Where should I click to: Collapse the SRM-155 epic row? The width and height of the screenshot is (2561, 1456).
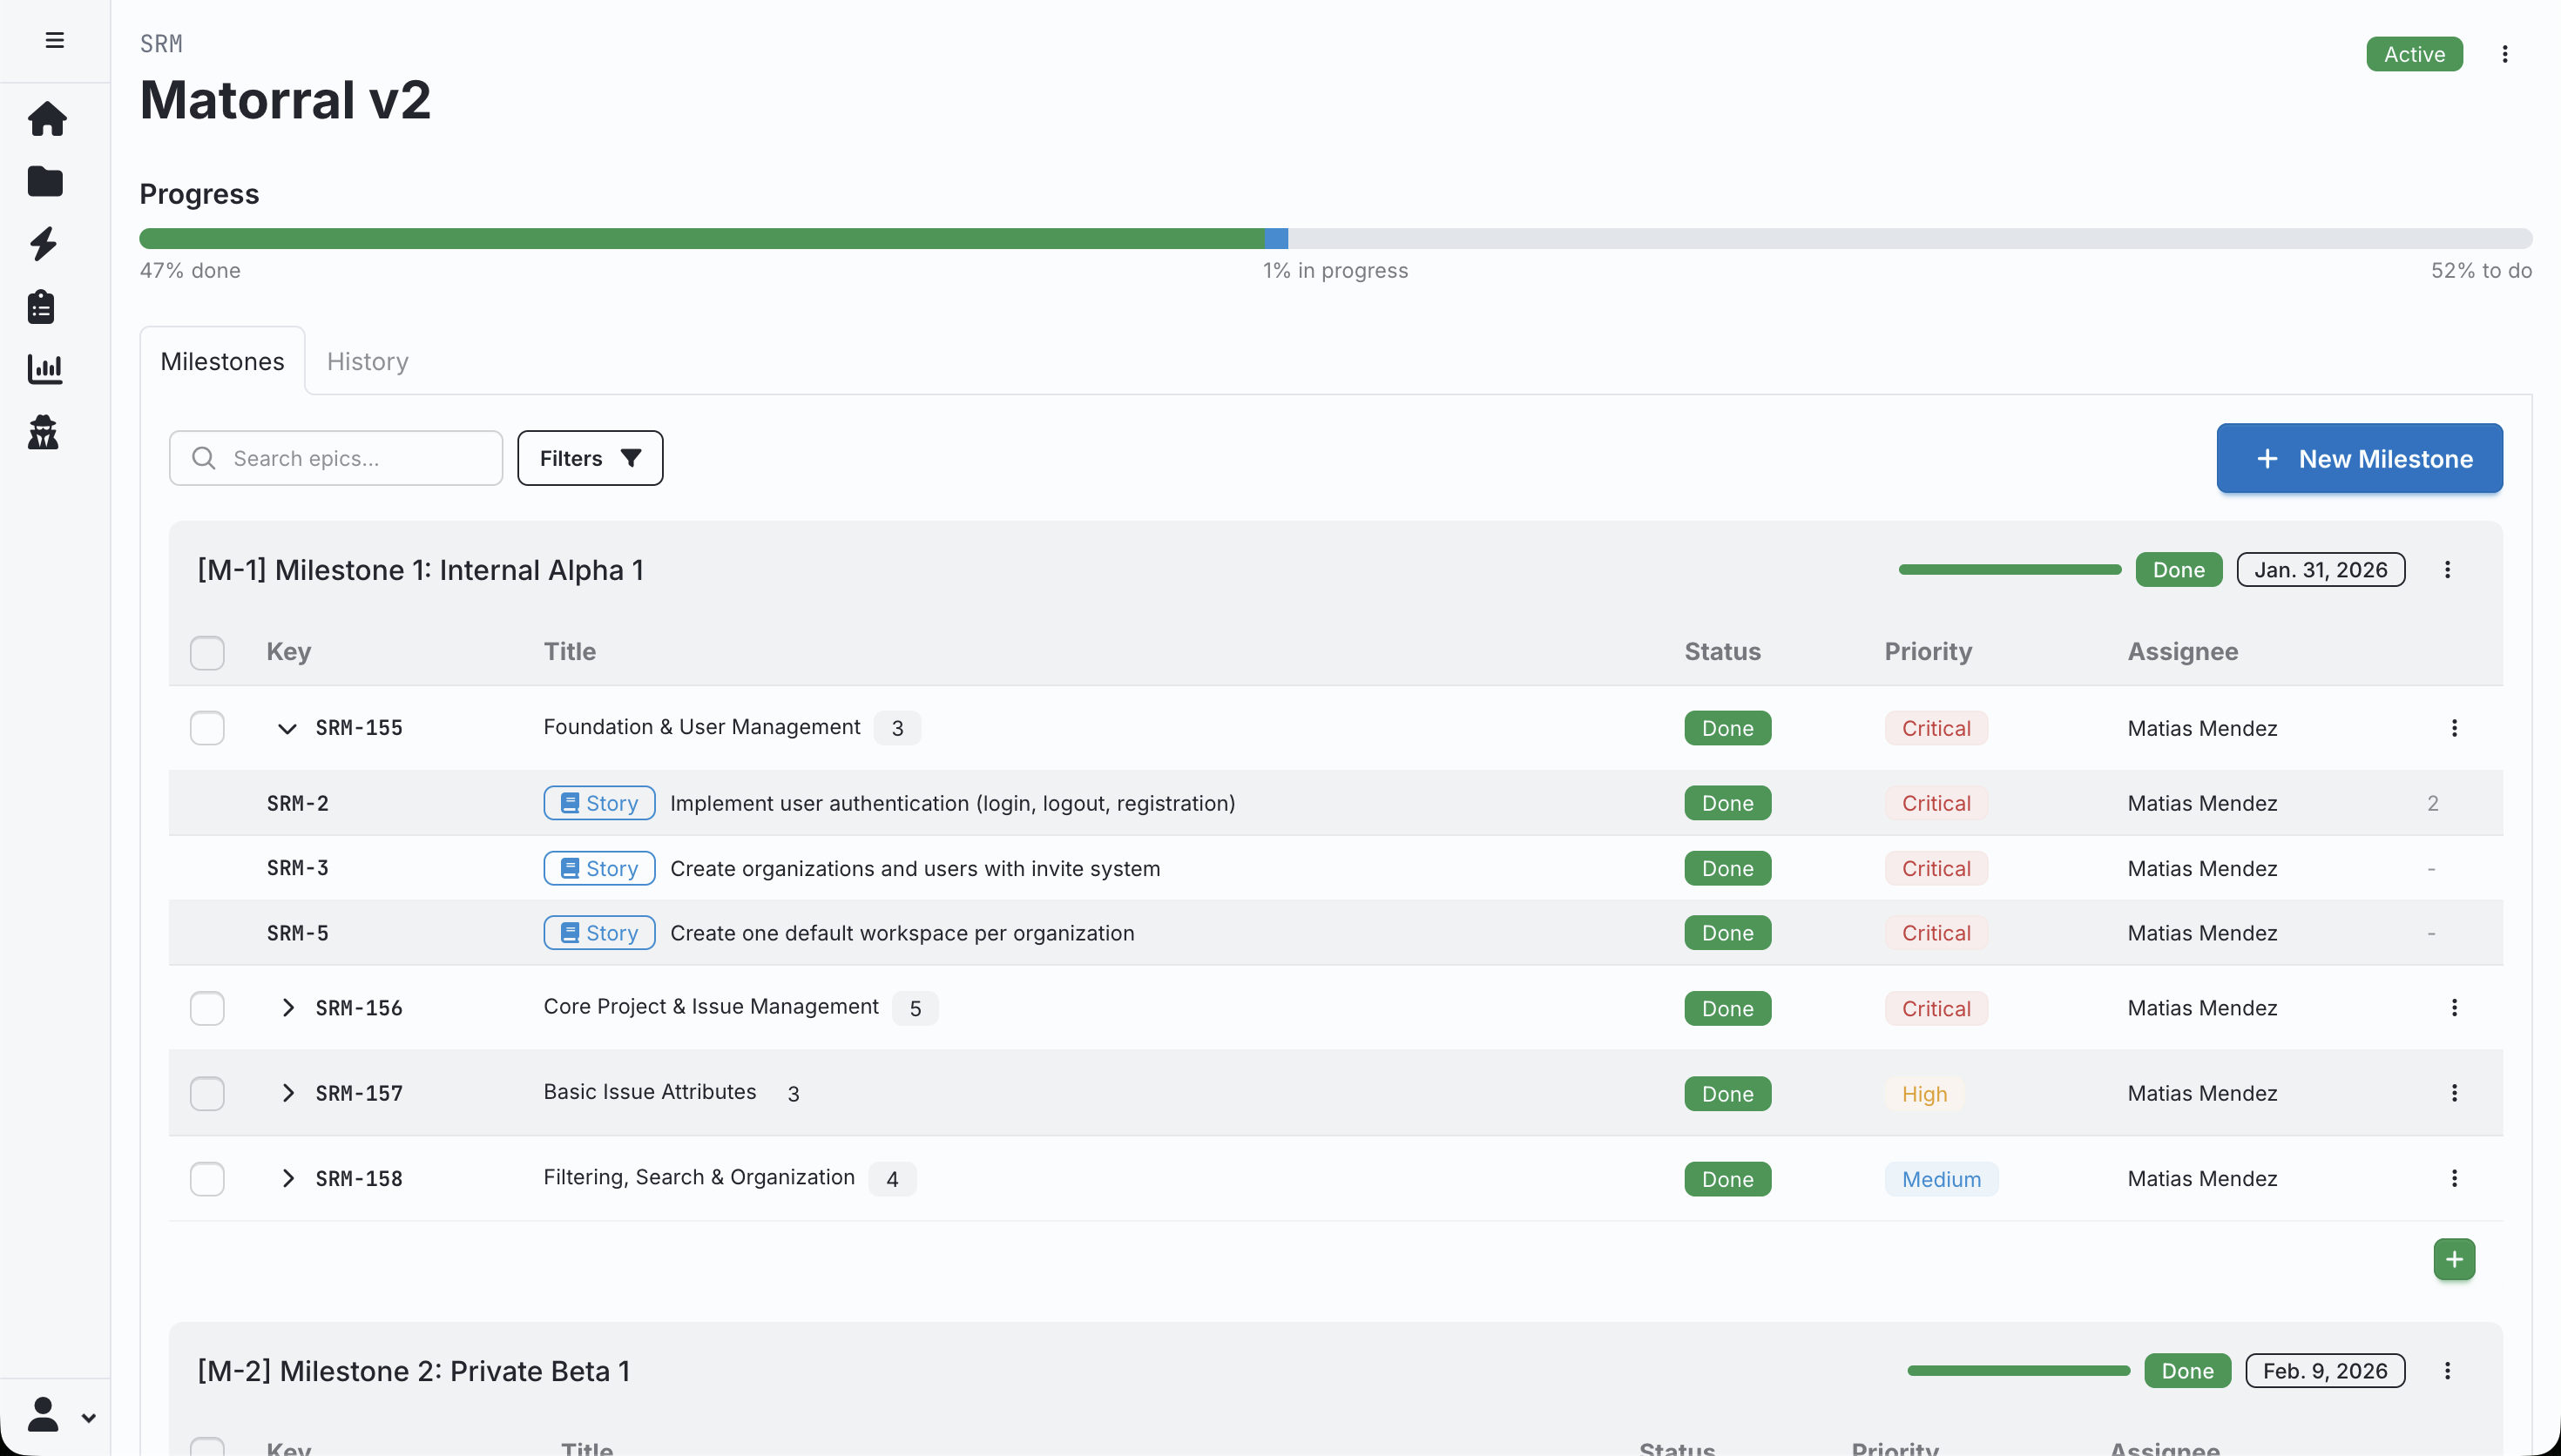pyautogui.click(x=287, y=728)
